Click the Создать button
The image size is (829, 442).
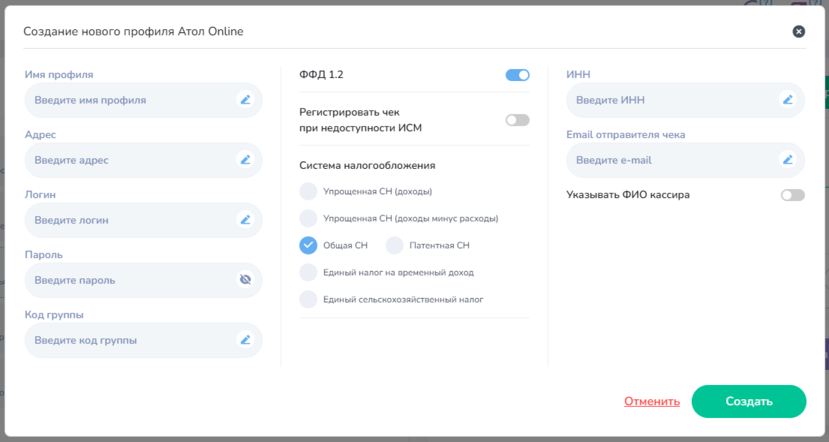(x=749, y=401)
